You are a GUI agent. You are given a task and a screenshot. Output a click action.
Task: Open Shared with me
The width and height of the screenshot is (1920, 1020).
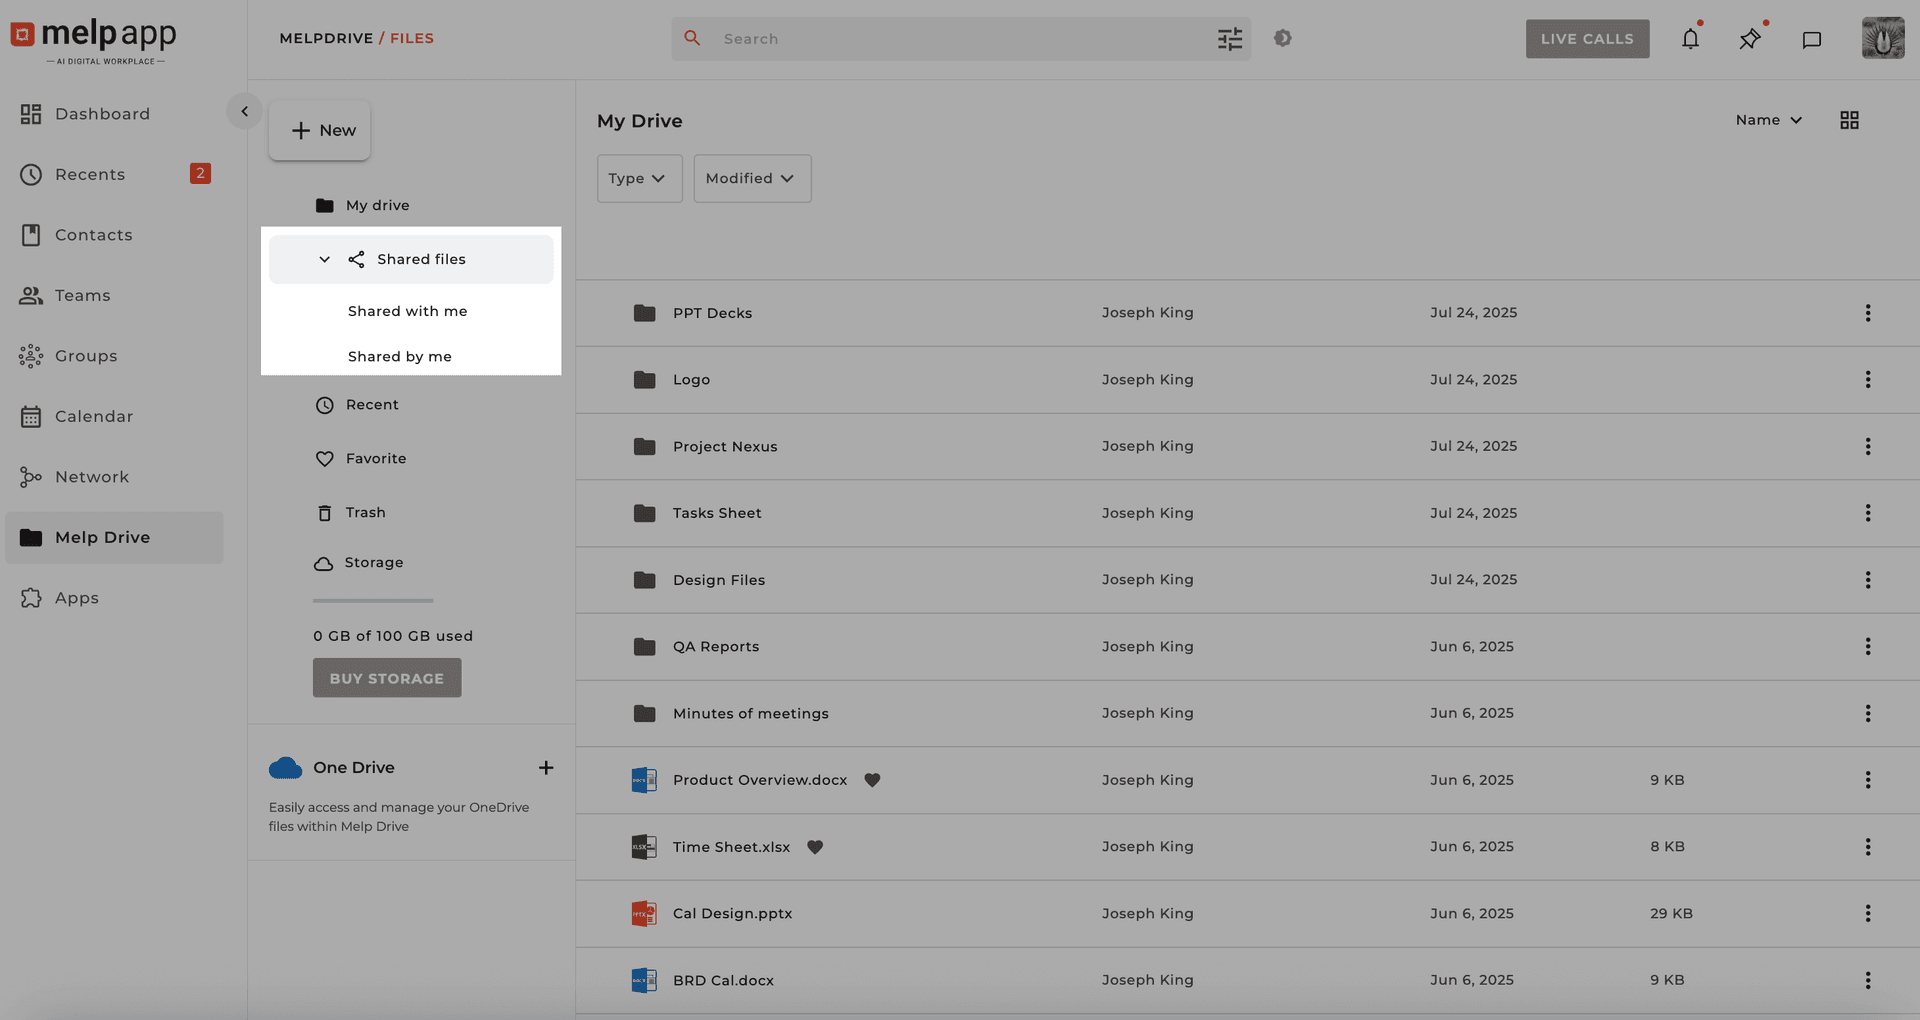[407, 311]
